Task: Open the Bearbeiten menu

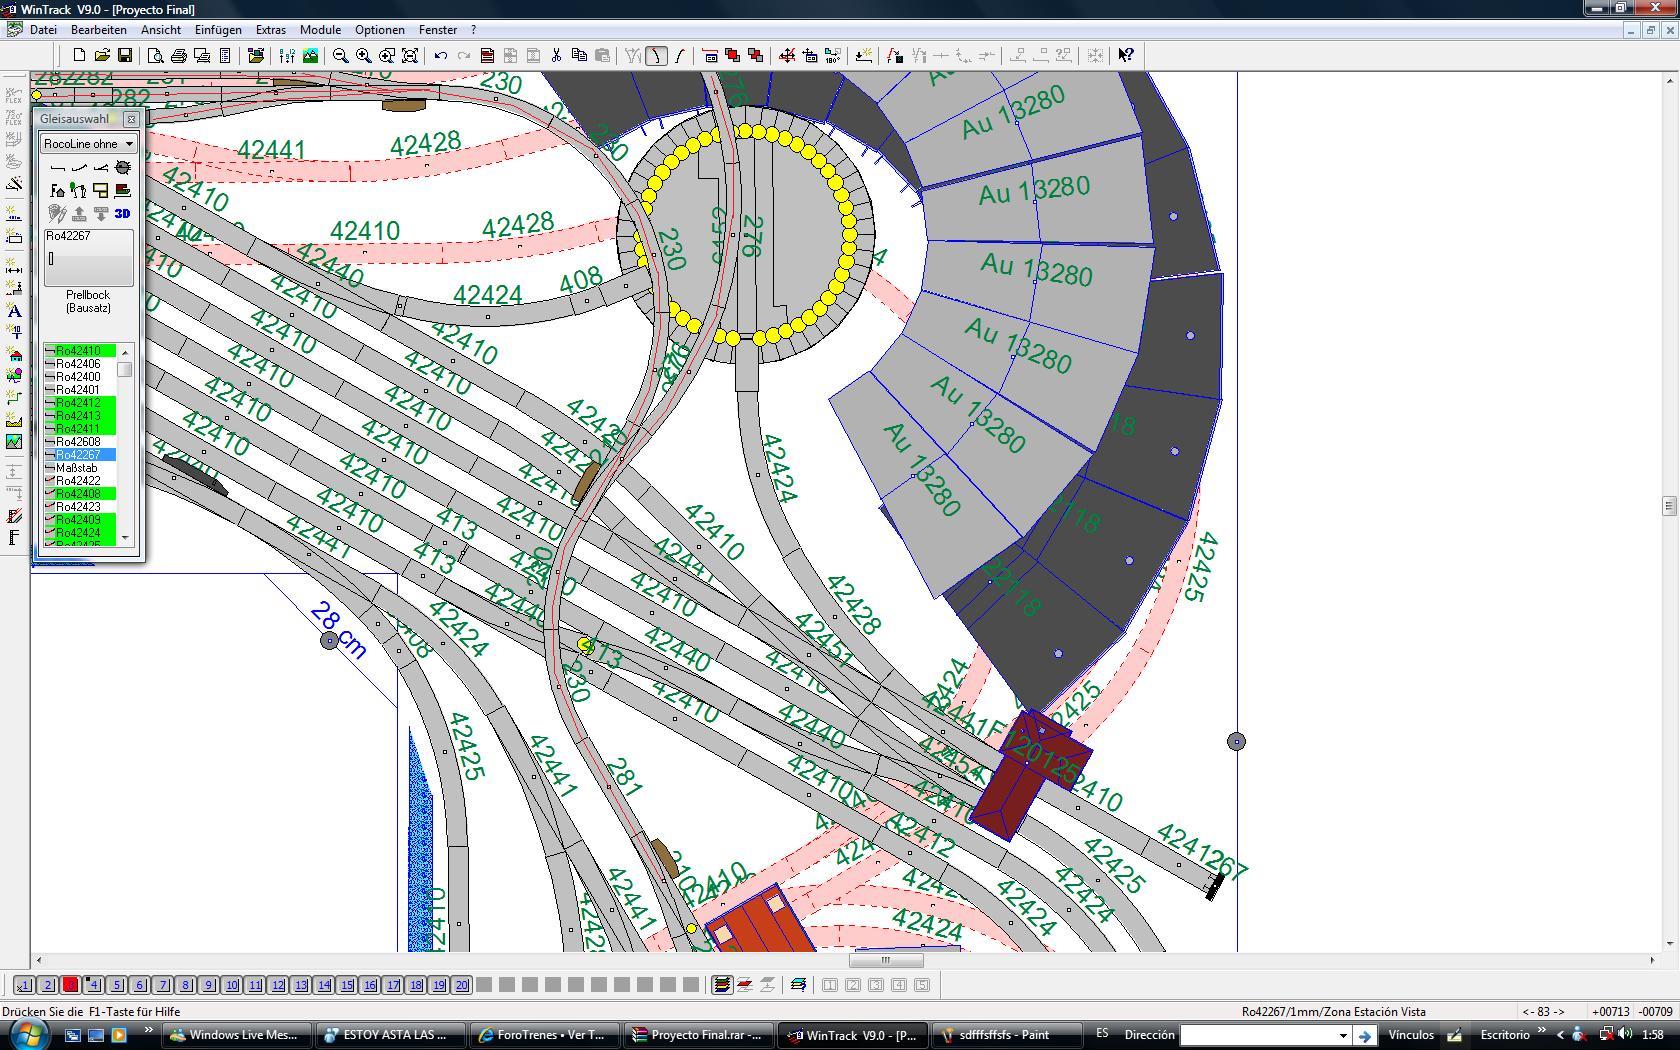Action: pyautogui.click(x=98, y=30)
